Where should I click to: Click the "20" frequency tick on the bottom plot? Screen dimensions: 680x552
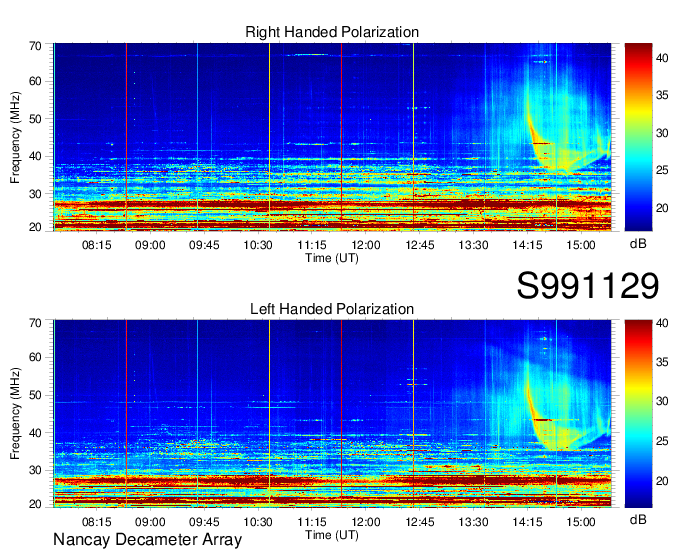click(x=36, y=504)
